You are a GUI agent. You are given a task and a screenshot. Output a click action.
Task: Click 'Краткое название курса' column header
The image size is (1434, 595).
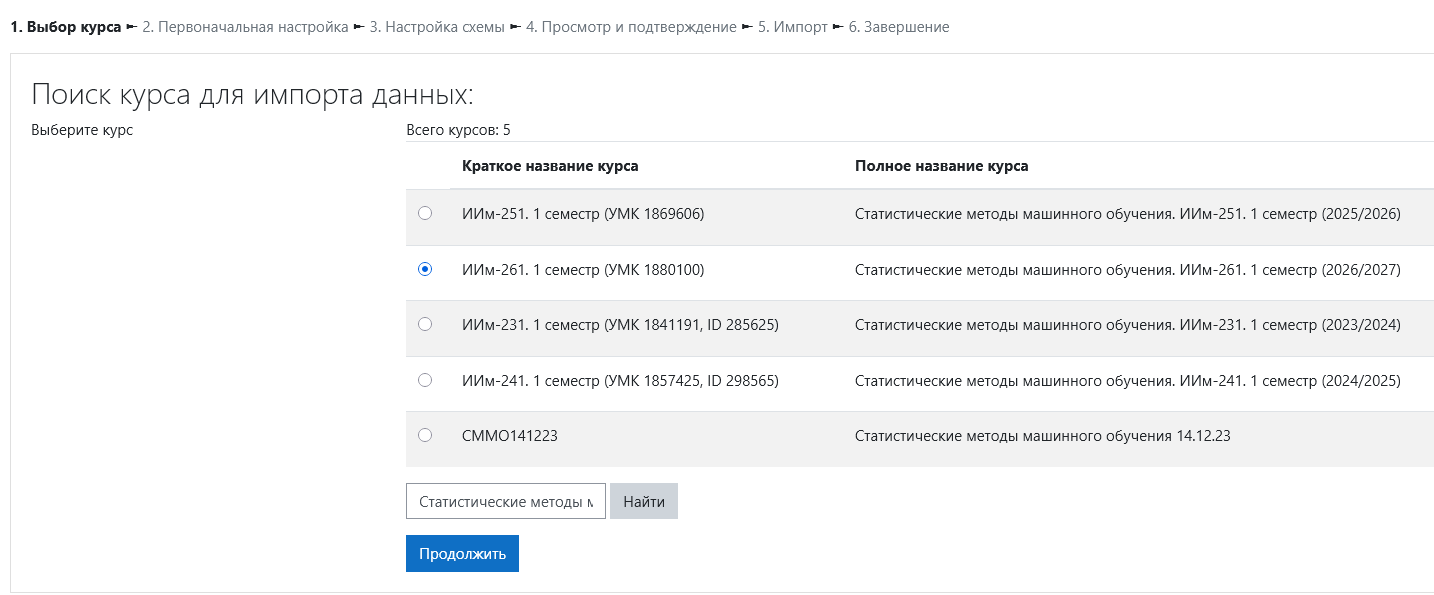tap(550, 166)
